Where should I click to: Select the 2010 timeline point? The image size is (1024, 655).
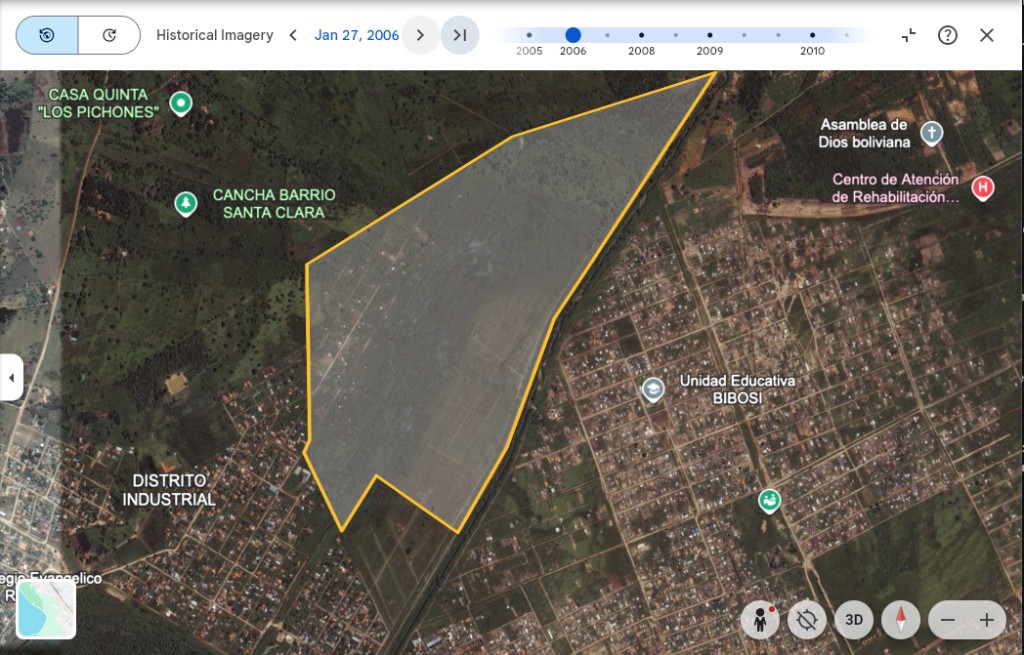point(812,35)
